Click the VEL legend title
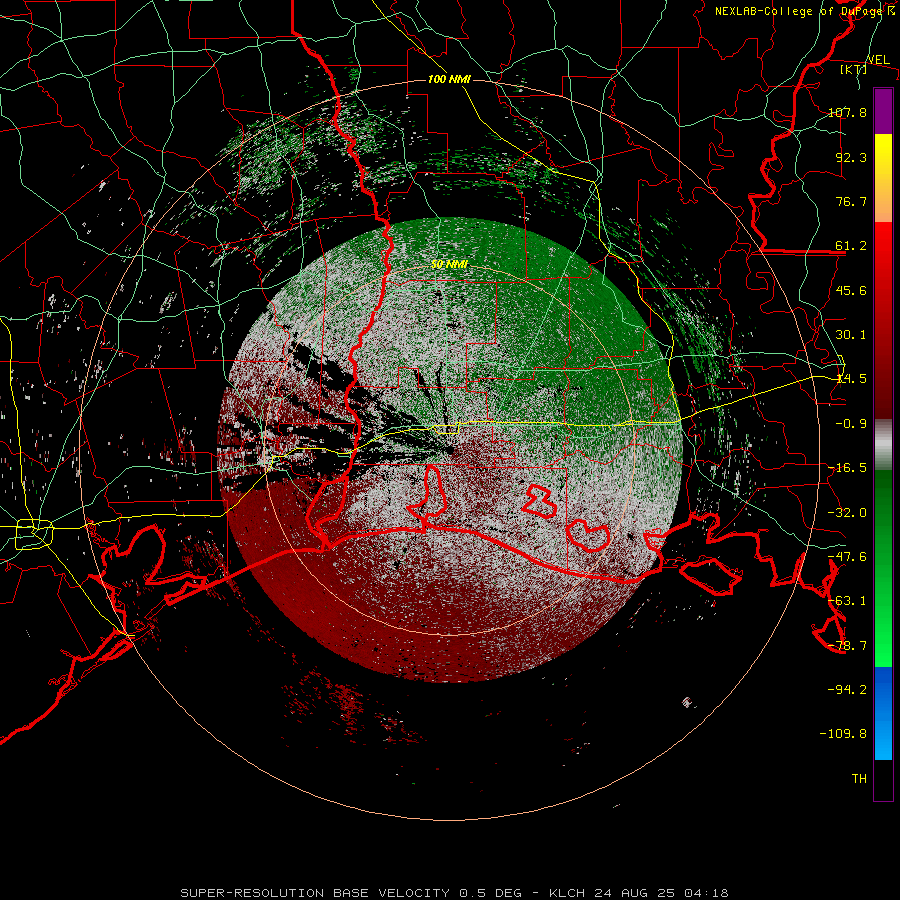The width and height of the screenshot is (900, 900). [x=878, y=60]
